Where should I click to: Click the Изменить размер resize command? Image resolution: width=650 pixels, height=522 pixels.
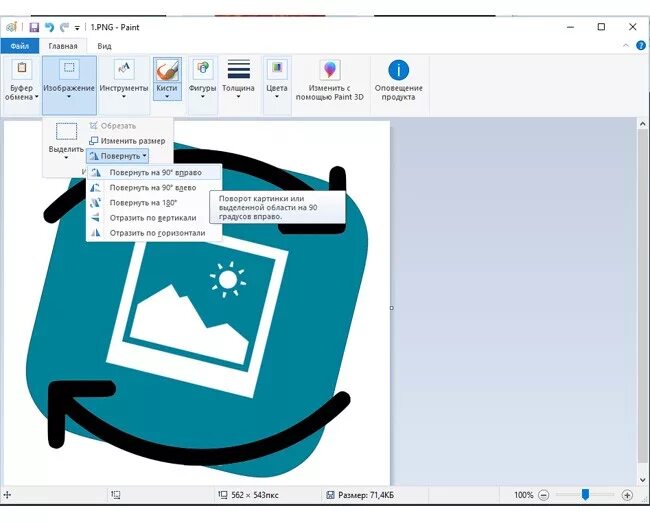(x=127, y=141)
